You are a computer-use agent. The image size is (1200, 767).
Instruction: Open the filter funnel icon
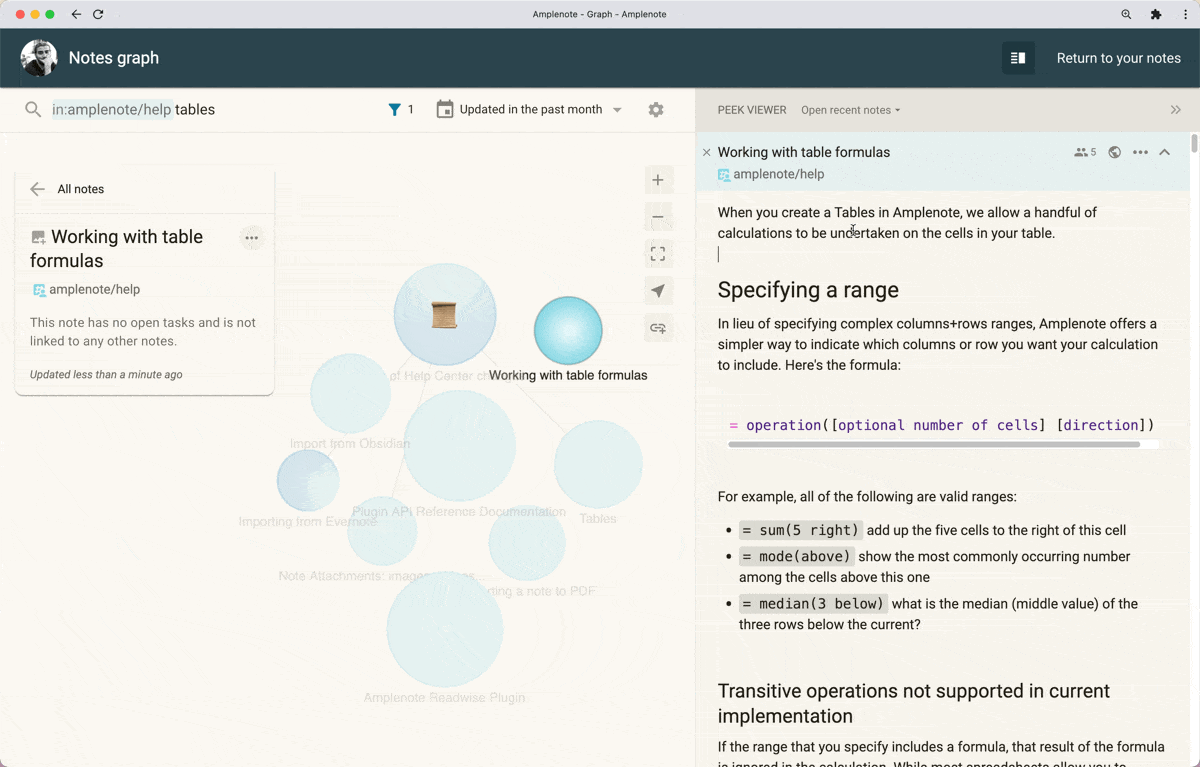[x=395, y=110]
